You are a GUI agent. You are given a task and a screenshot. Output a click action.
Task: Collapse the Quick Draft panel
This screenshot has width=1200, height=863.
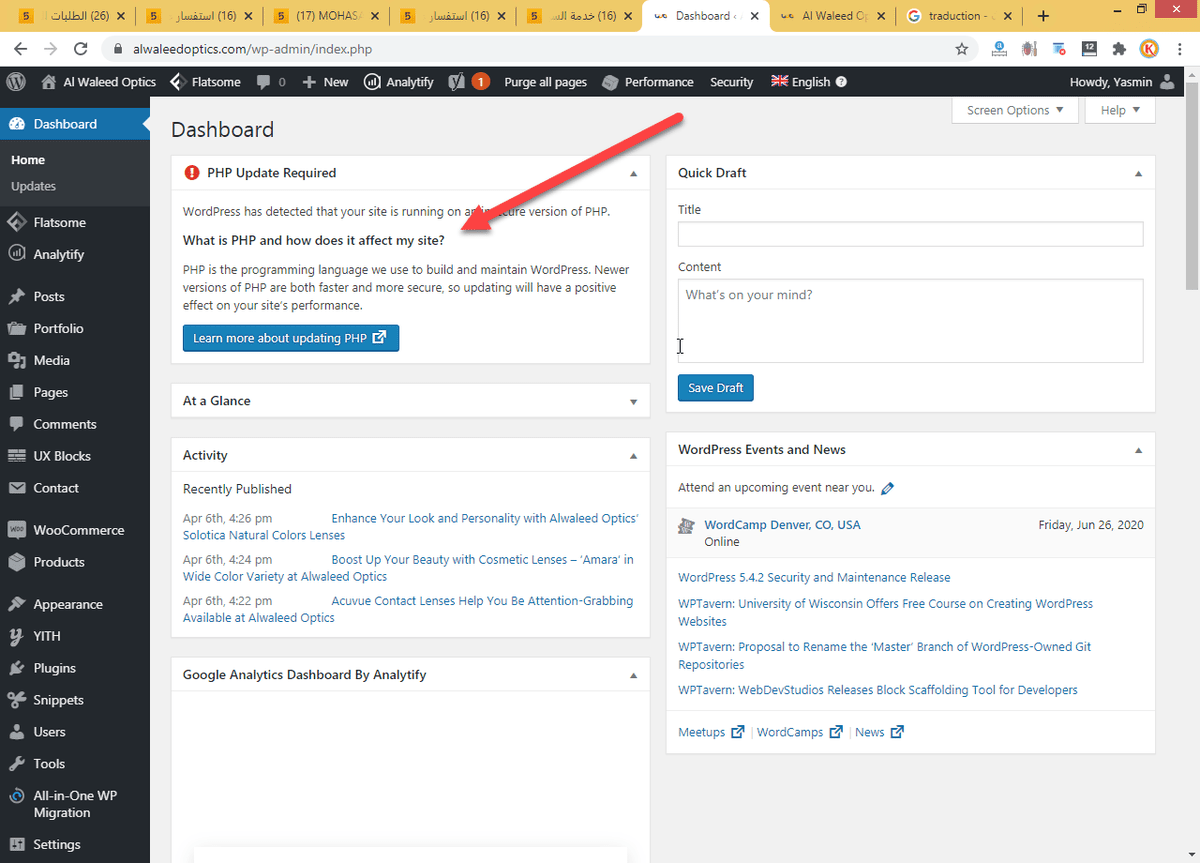click(x=1138, y=173)
